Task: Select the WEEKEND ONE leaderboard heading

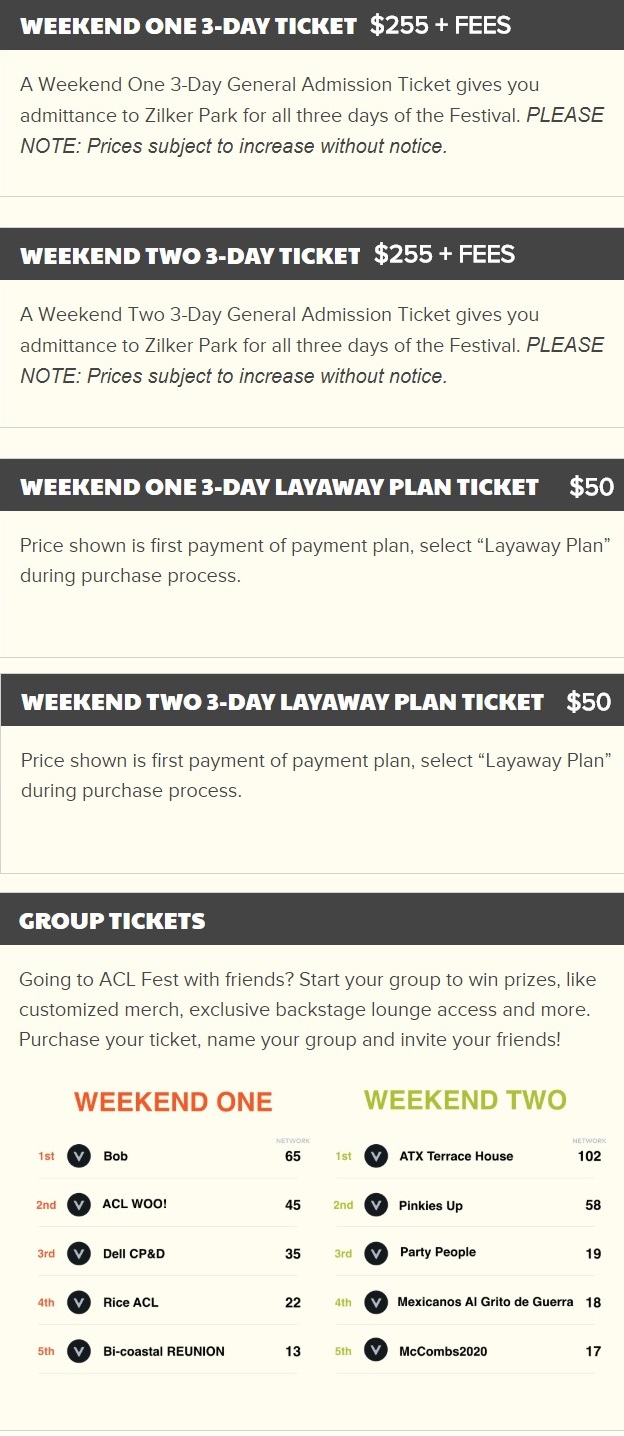Action: click(173, 1102)
